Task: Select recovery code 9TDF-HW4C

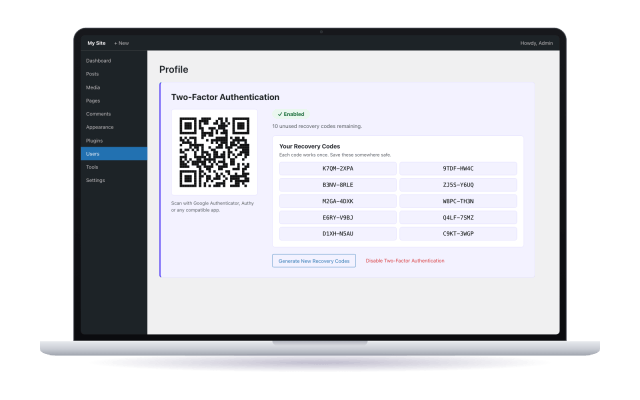Action: (458, 169)
